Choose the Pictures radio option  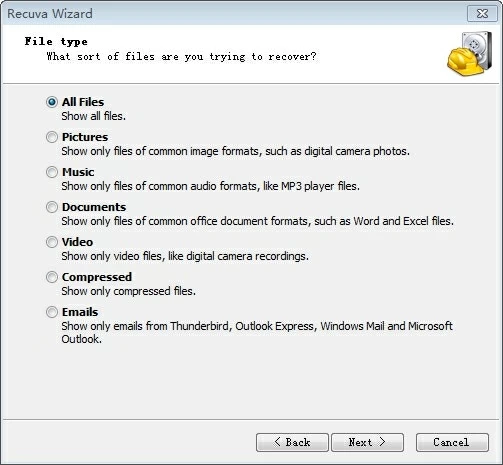click(x=52, y=137)
